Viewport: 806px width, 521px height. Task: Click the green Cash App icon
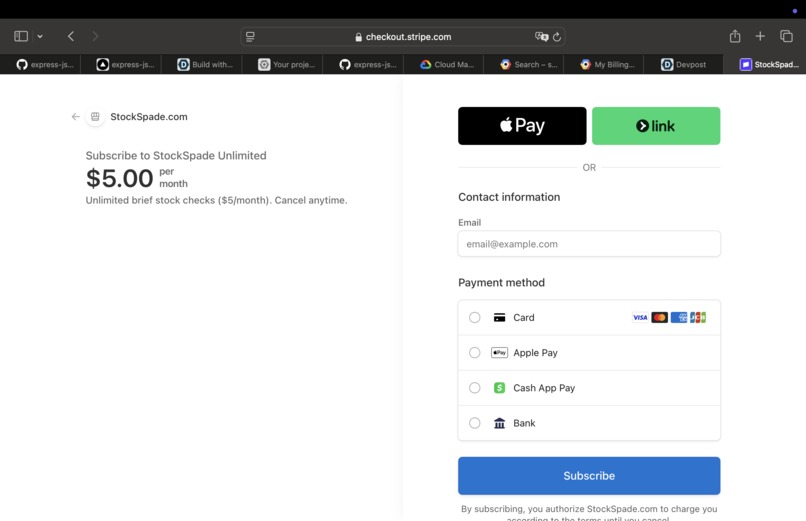tap(499, 388)
